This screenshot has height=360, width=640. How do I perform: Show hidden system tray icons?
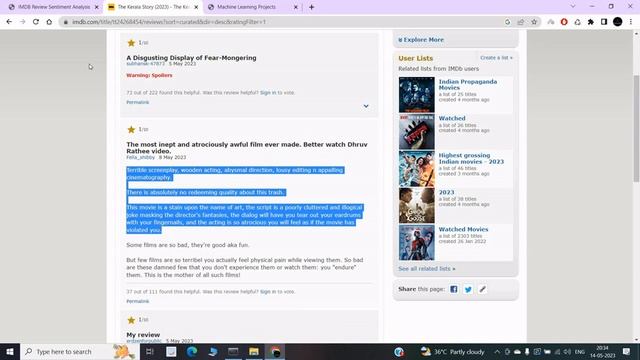pos(497,351)
